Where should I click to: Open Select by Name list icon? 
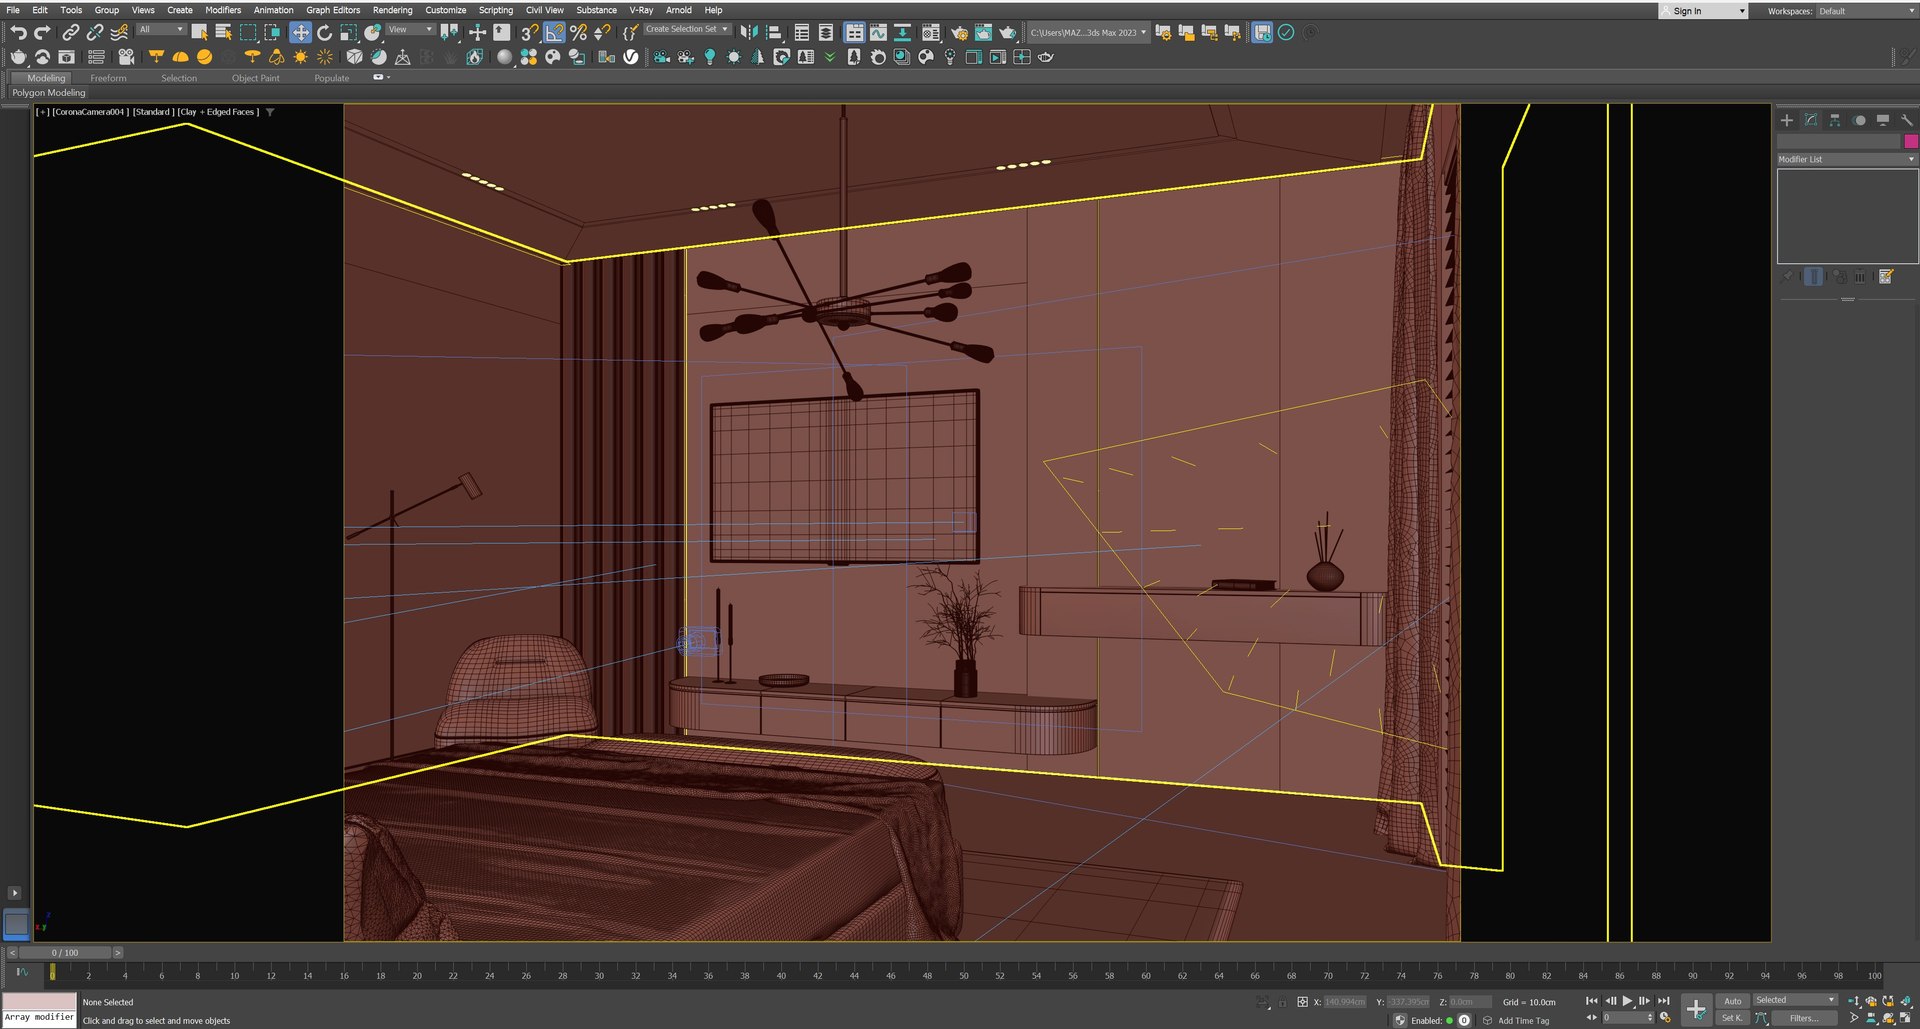coord(224,33)
